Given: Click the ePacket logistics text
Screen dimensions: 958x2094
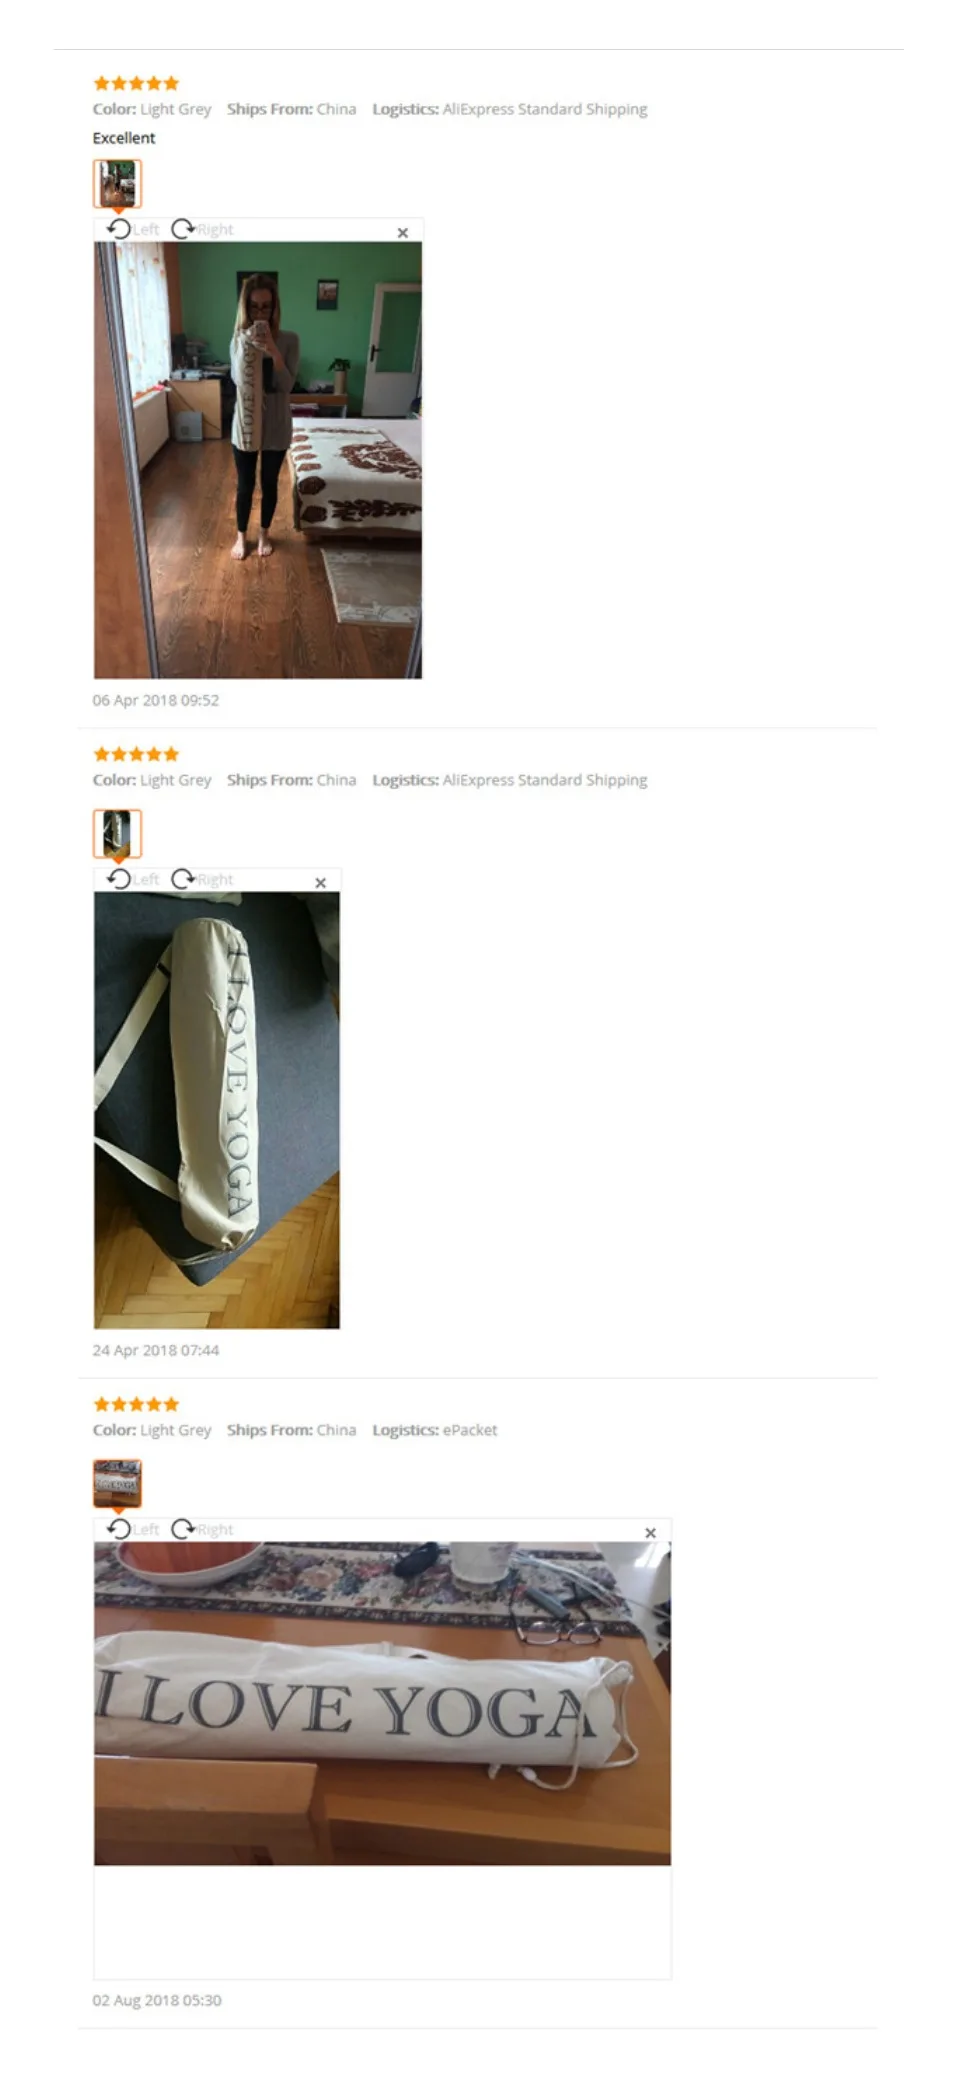Looking at the screenshot, I should click(470, 1430).
